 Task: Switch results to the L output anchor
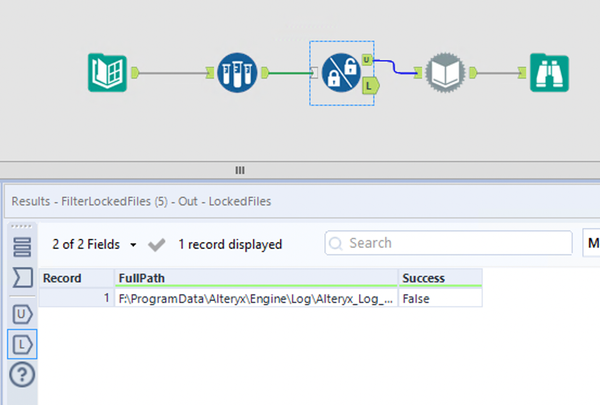coord(23,344)
